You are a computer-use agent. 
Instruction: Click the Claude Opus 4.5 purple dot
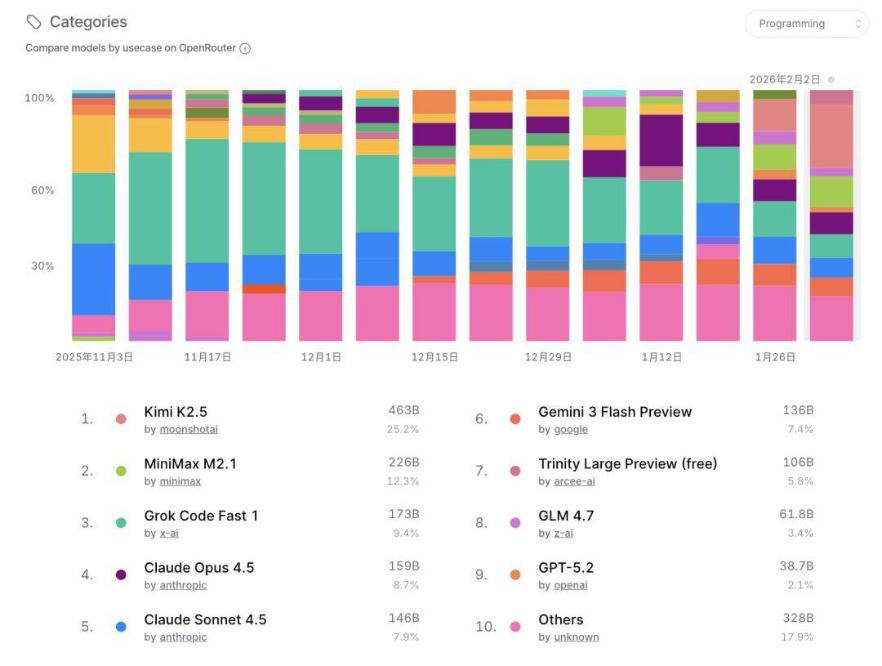(x=121, y=575)
